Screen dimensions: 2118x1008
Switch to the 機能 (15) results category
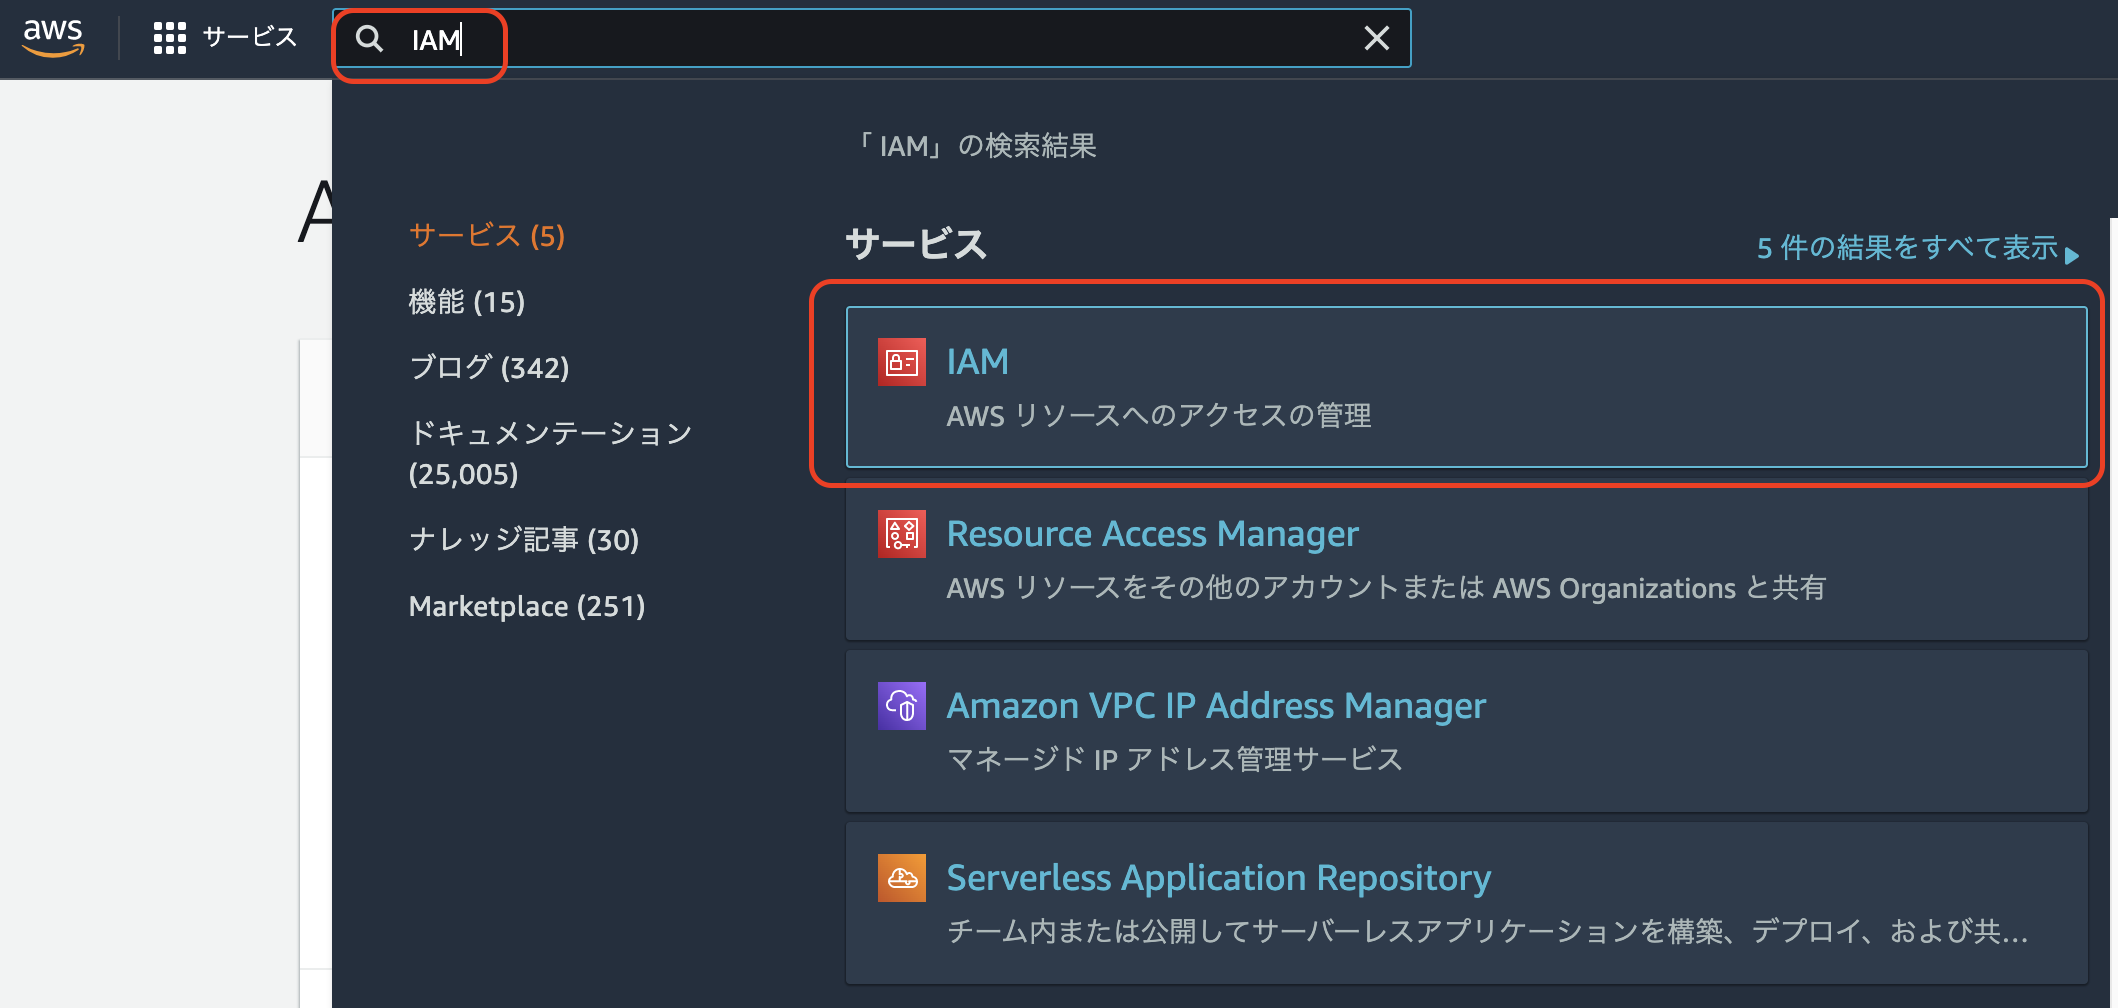[x=466, y=301]
